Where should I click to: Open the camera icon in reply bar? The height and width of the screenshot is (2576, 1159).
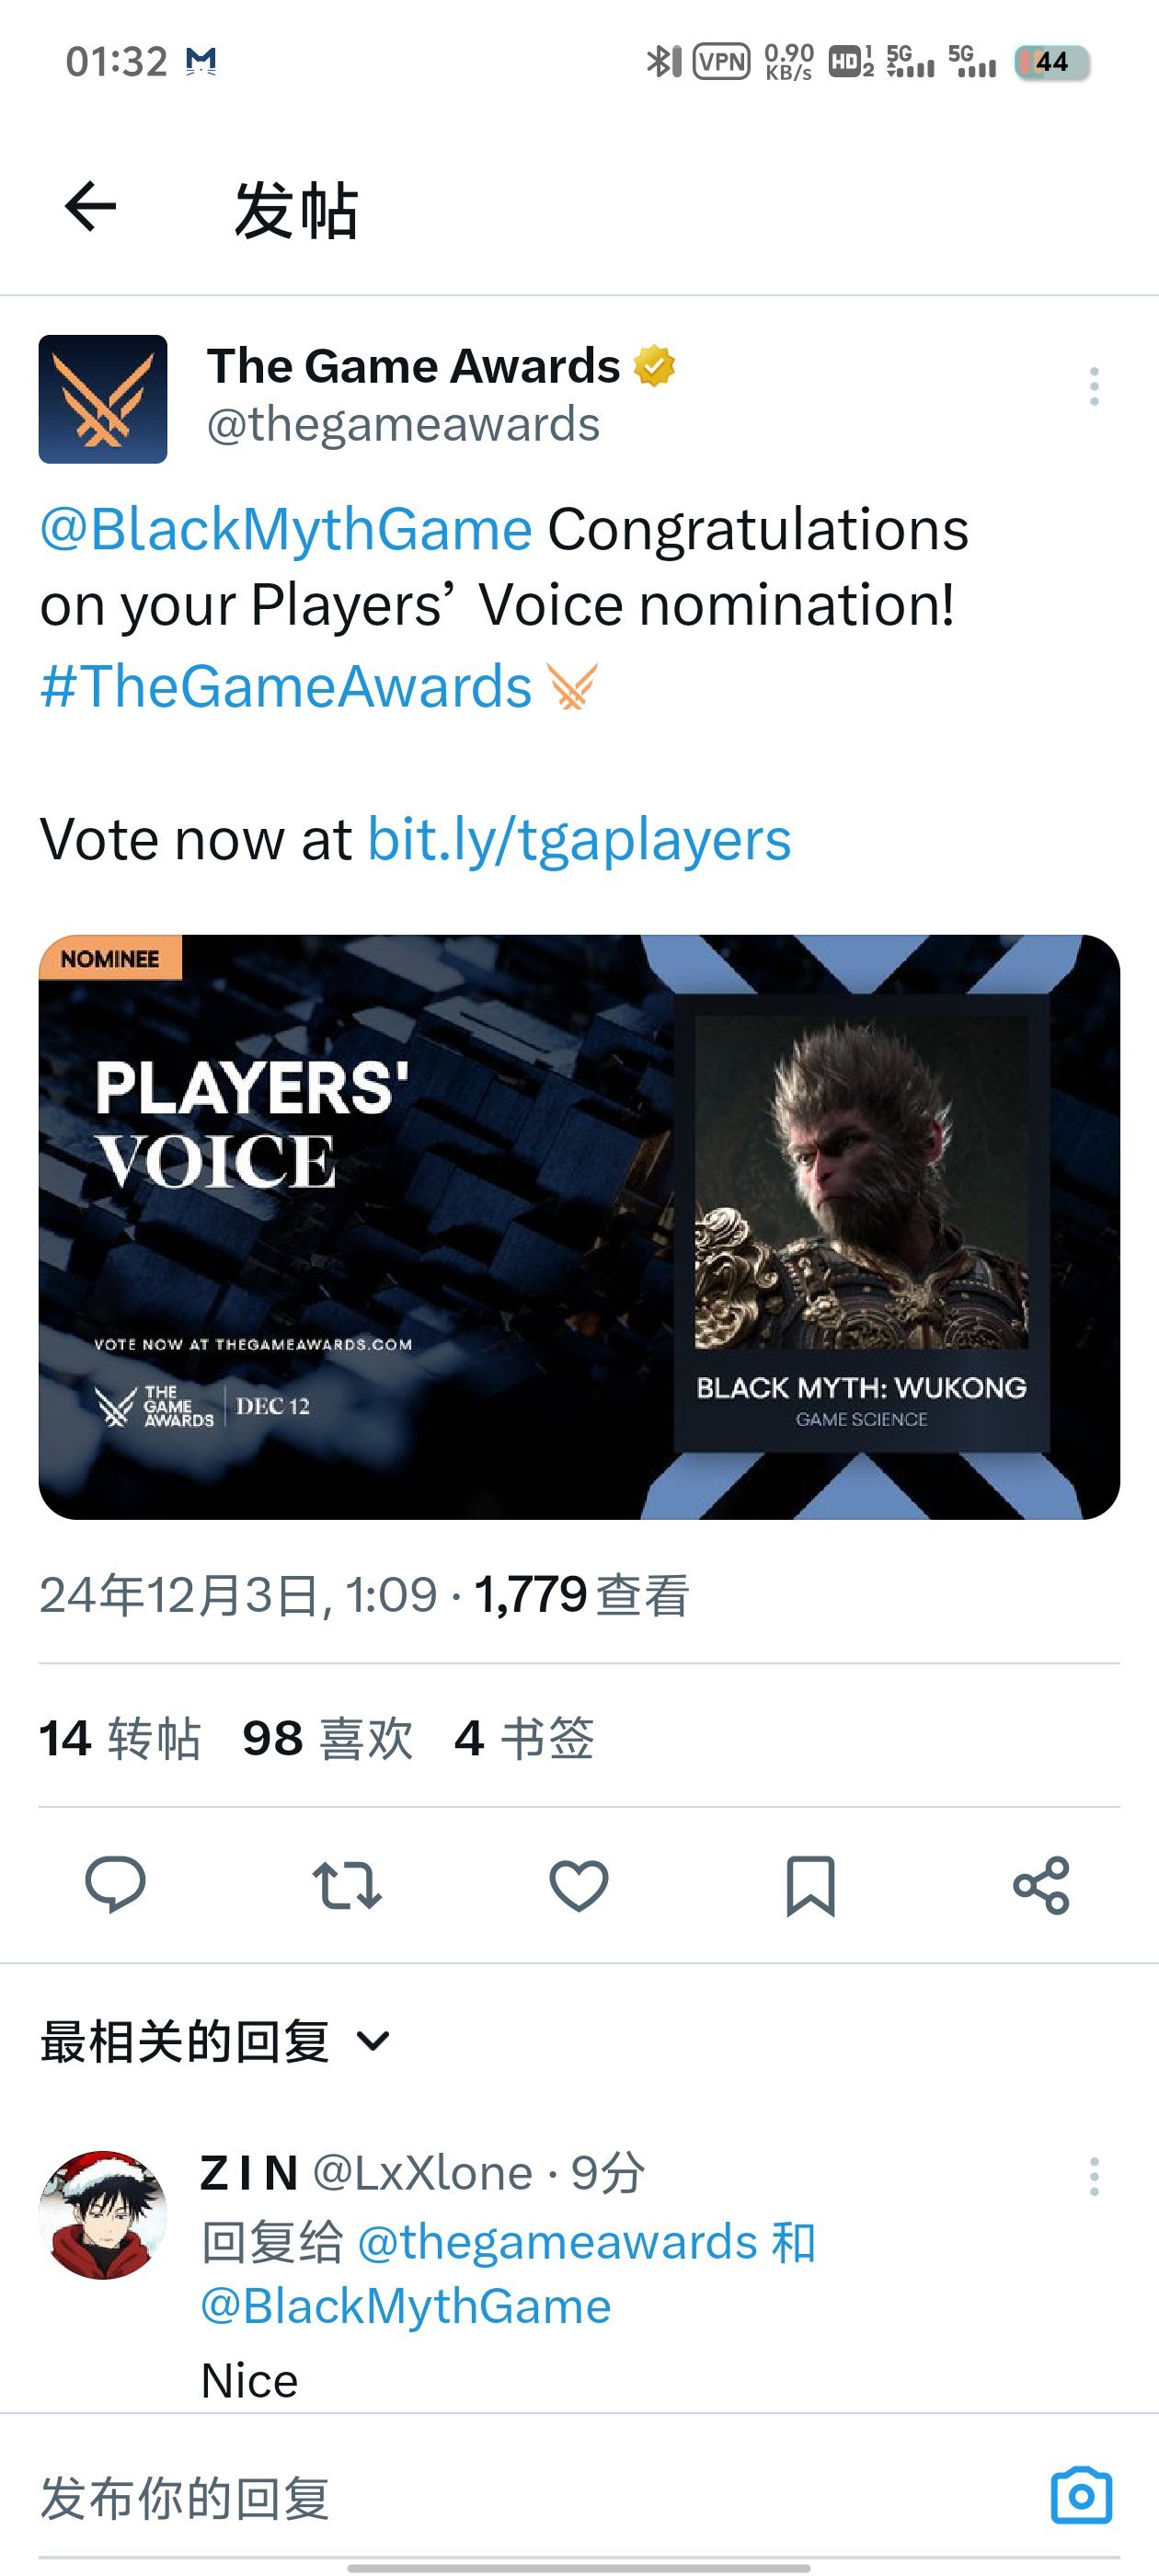(x=1081, y=2496)
